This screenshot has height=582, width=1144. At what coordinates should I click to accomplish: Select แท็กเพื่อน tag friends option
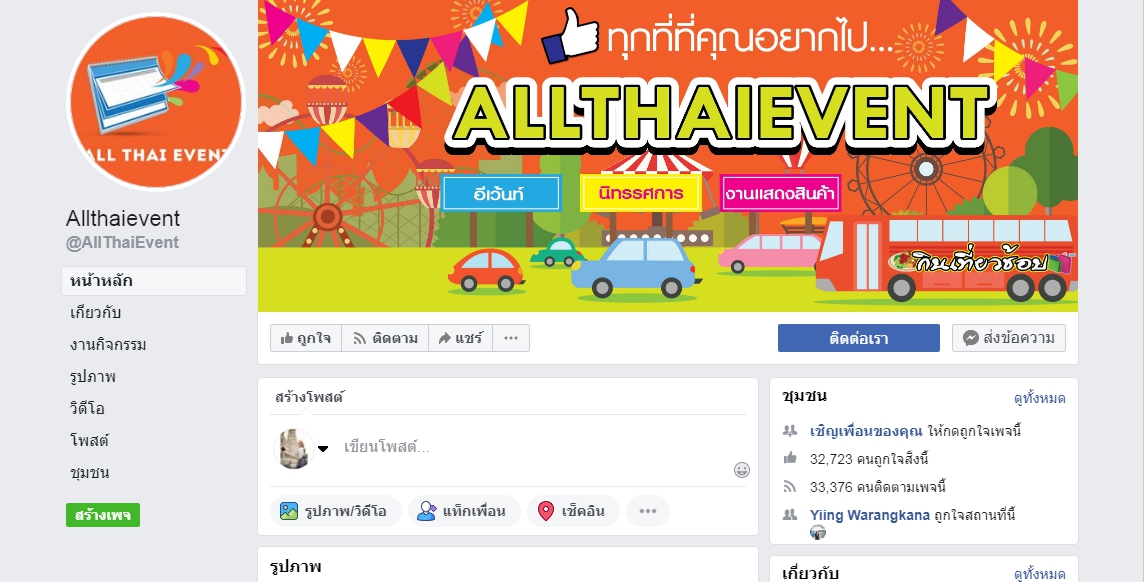click(464, 511)
